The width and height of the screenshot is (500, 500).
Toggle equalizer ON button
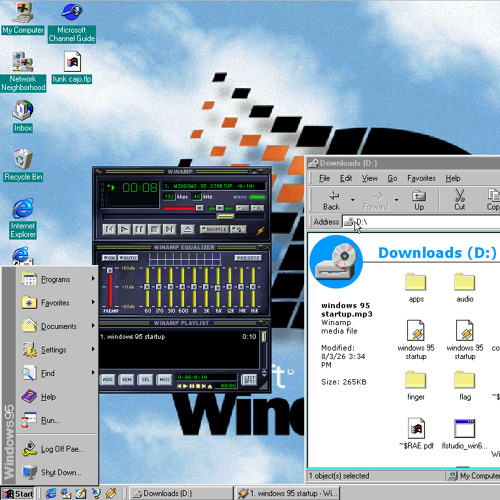tap(109, 258)
